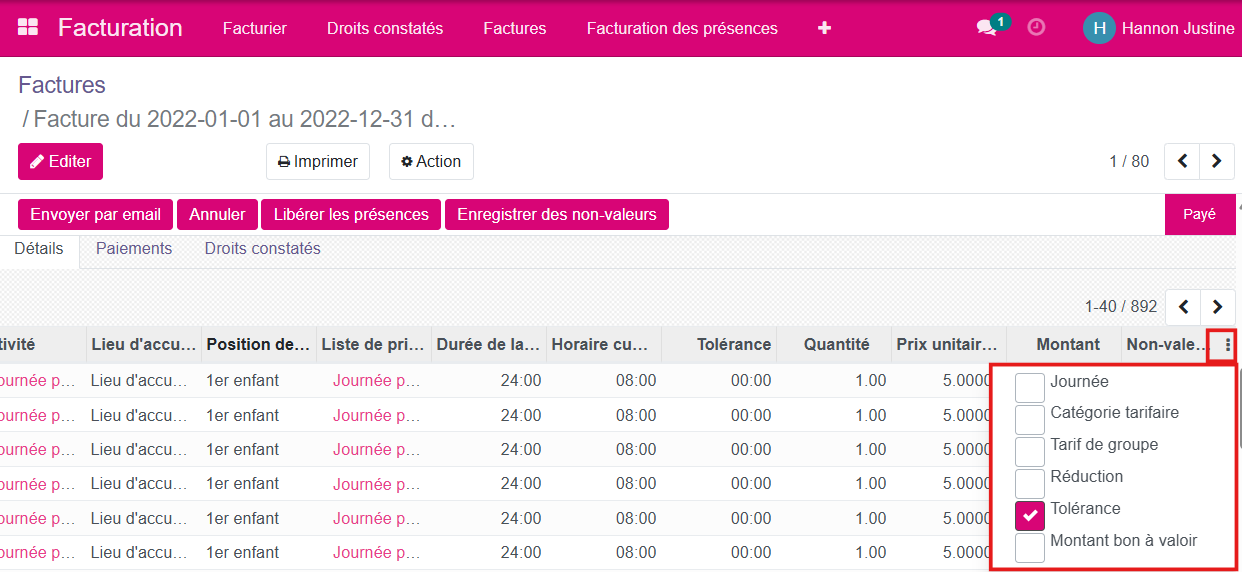Viewport: 1242px width, 572px height.
Task: Go to previous lines page 1-40
Action: (x=1183, y=306)
